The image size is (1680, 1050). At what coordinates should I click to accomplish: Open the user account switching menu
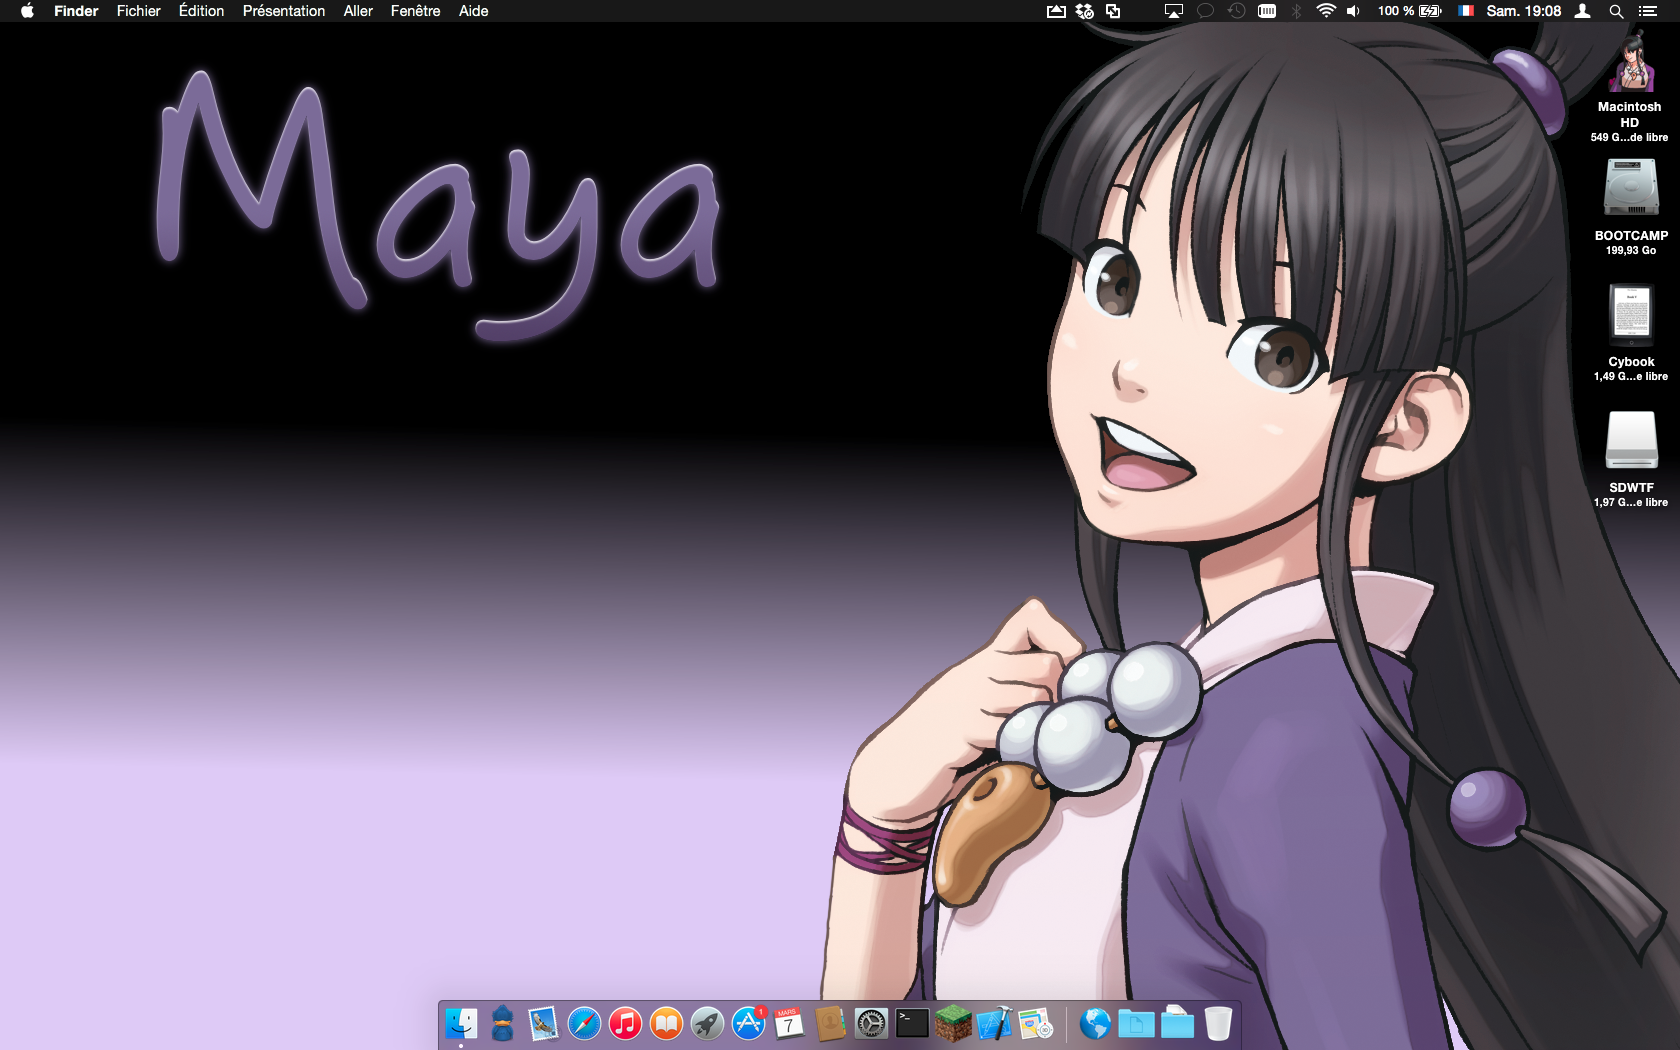coord(1583,11)
